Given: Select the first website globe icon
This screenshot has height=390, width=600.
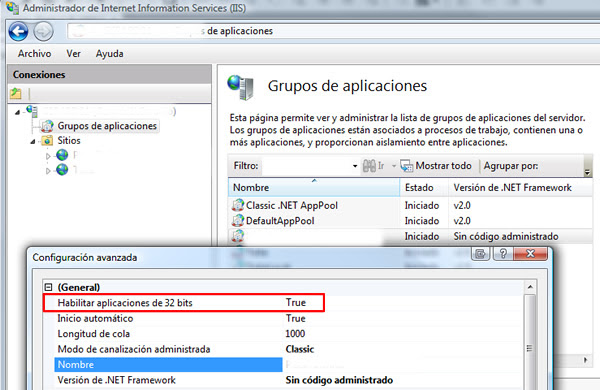Looking at the screenshot, I should click(x=62, y=155).
